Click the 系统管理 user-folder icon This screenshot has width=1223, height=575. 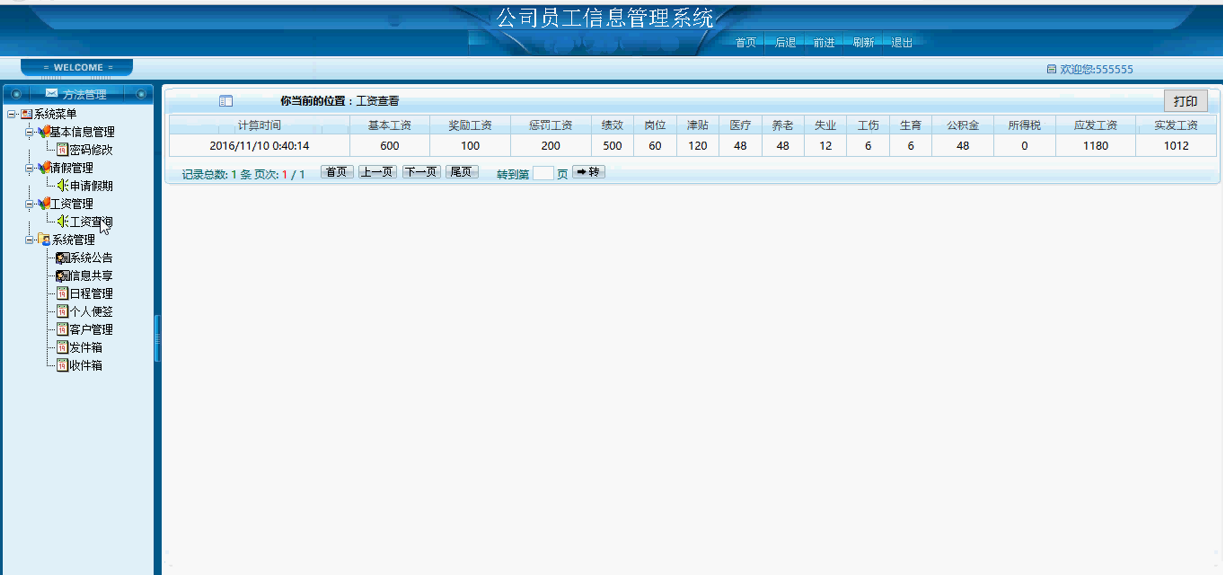click(x=44, y=240)
